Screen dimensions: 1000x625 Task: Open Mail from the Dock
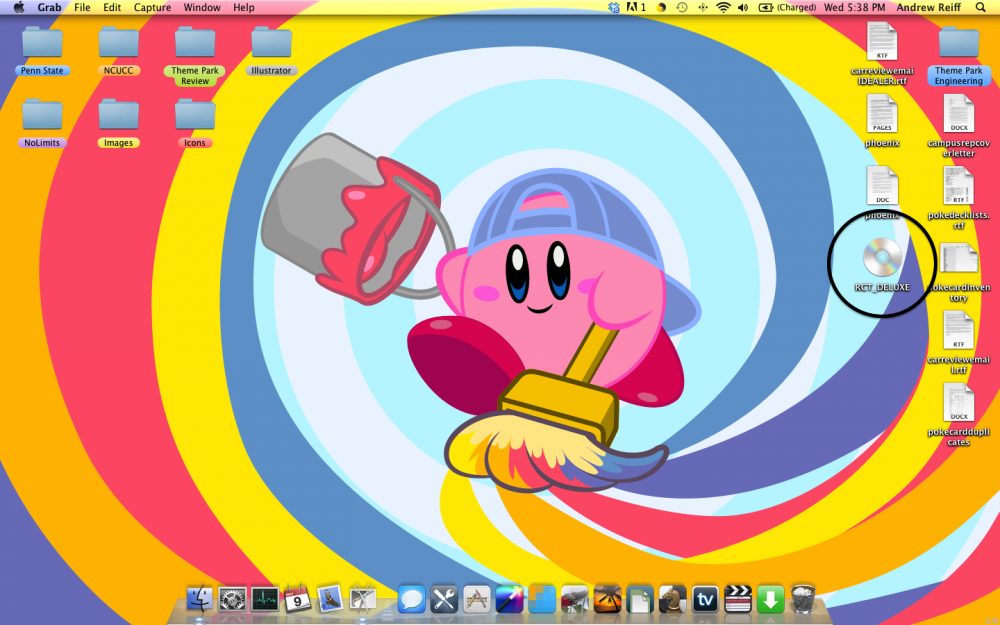tap(328, 600)
